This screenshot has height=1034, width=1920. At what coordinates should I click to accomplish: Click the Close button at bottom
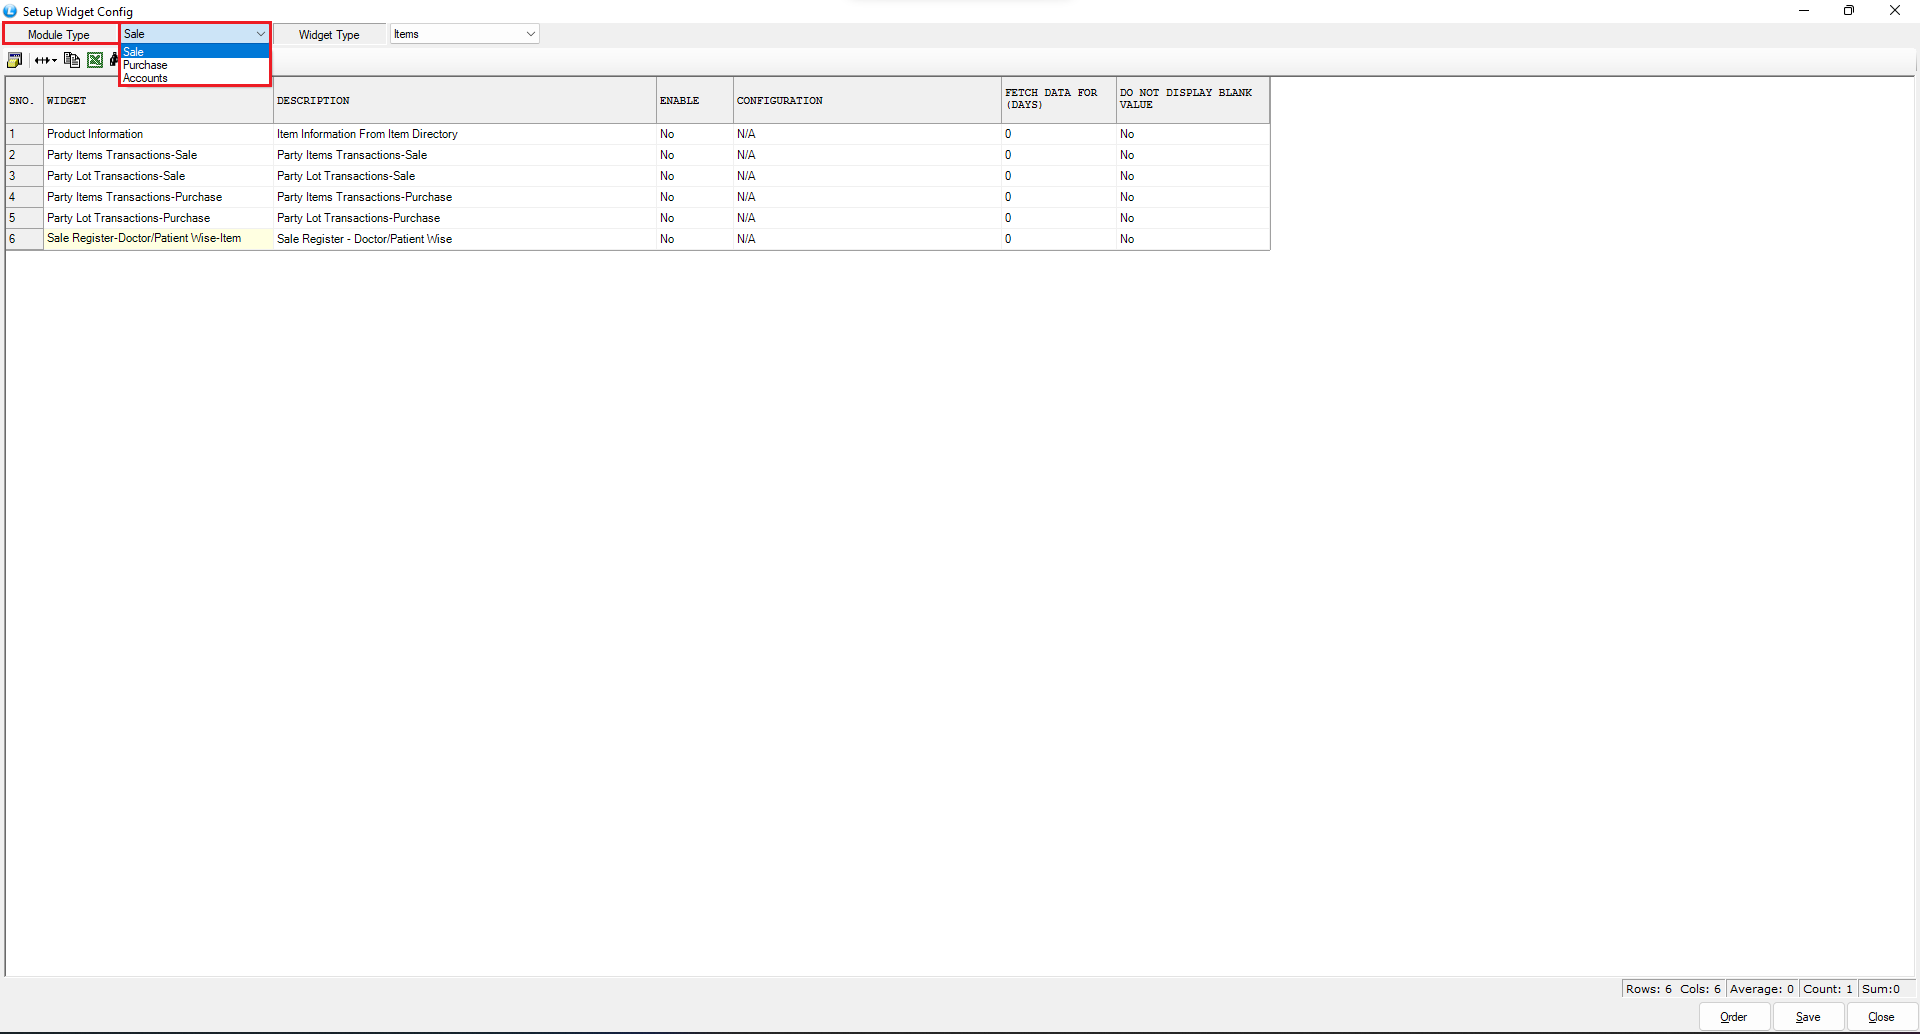click(x=1880, y=1017)
